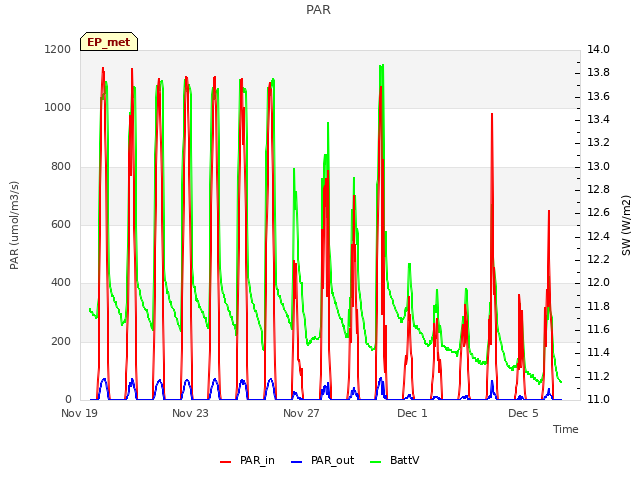This screenshot has width=640, height=480.
Task: Click the 13.8 right-axis tick label
Action: (598, 73)
